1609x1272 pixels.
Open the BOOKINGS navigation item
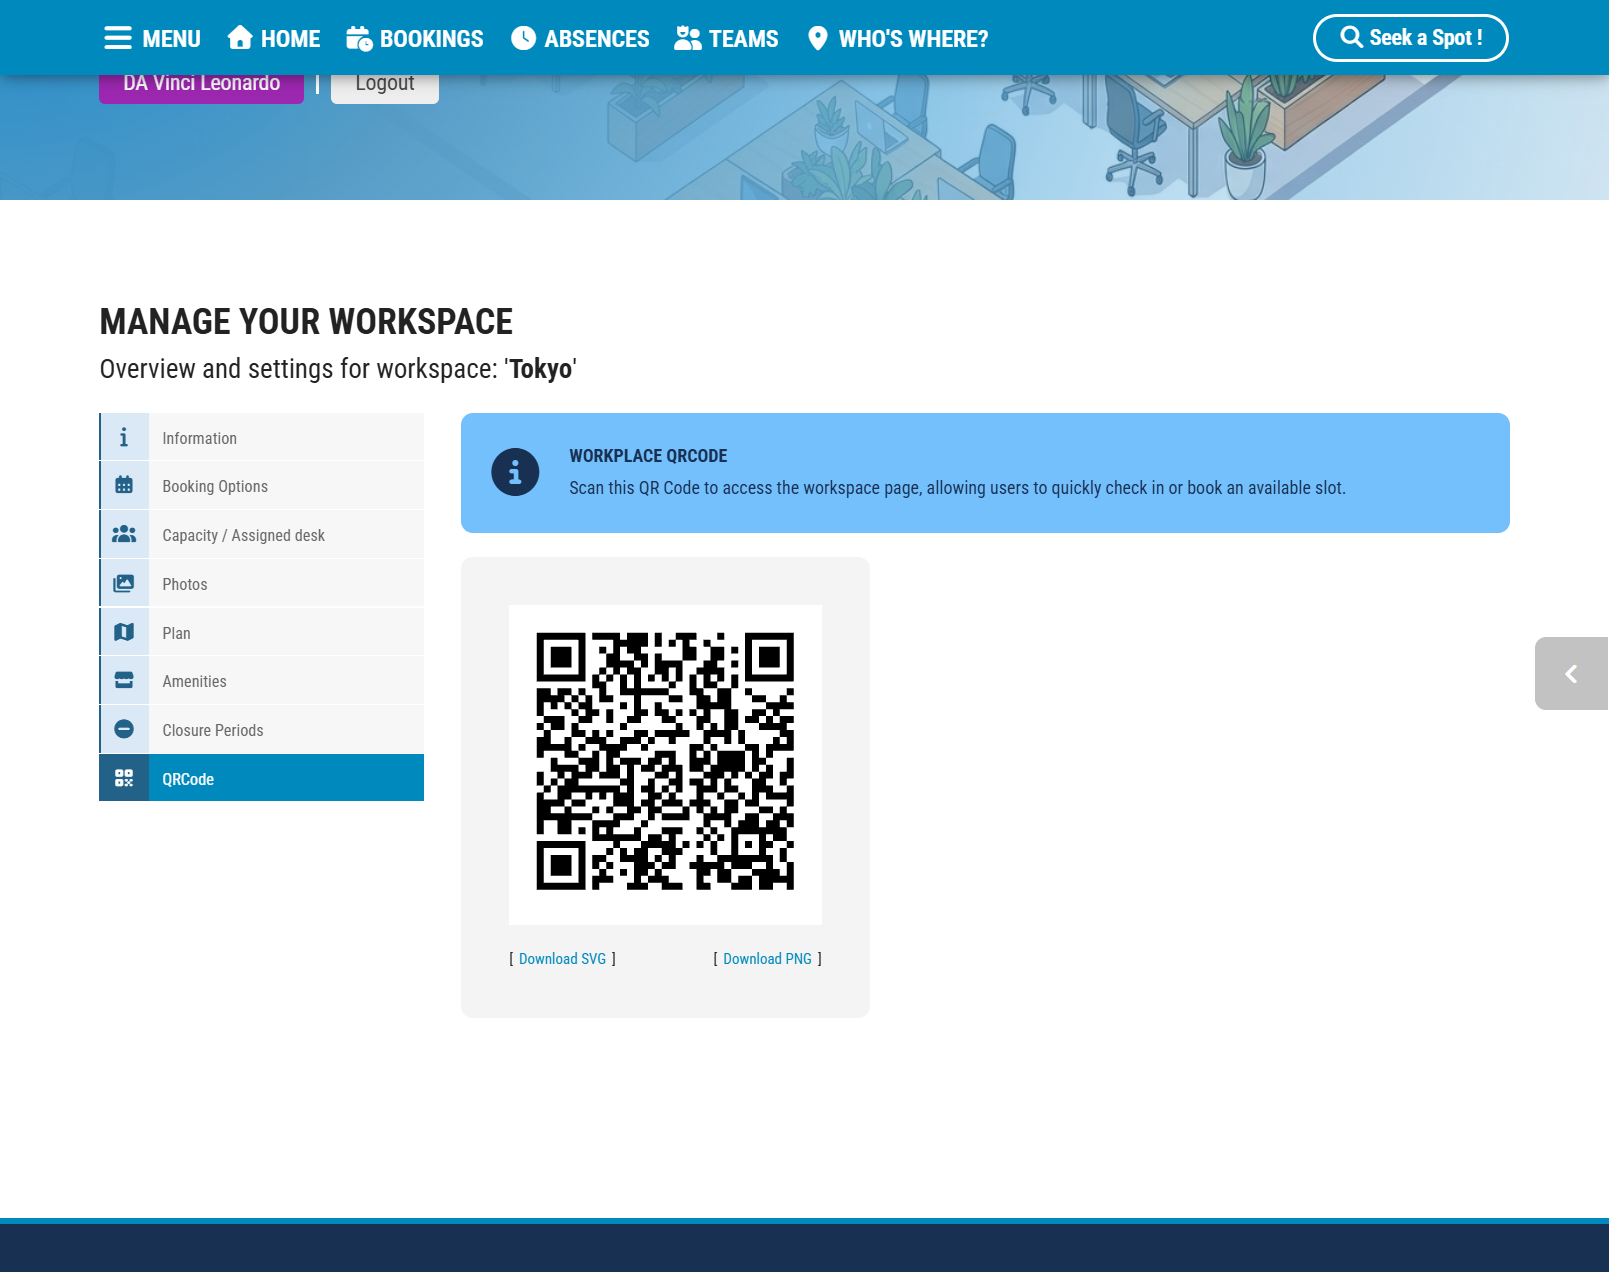(x=414, y=38)
